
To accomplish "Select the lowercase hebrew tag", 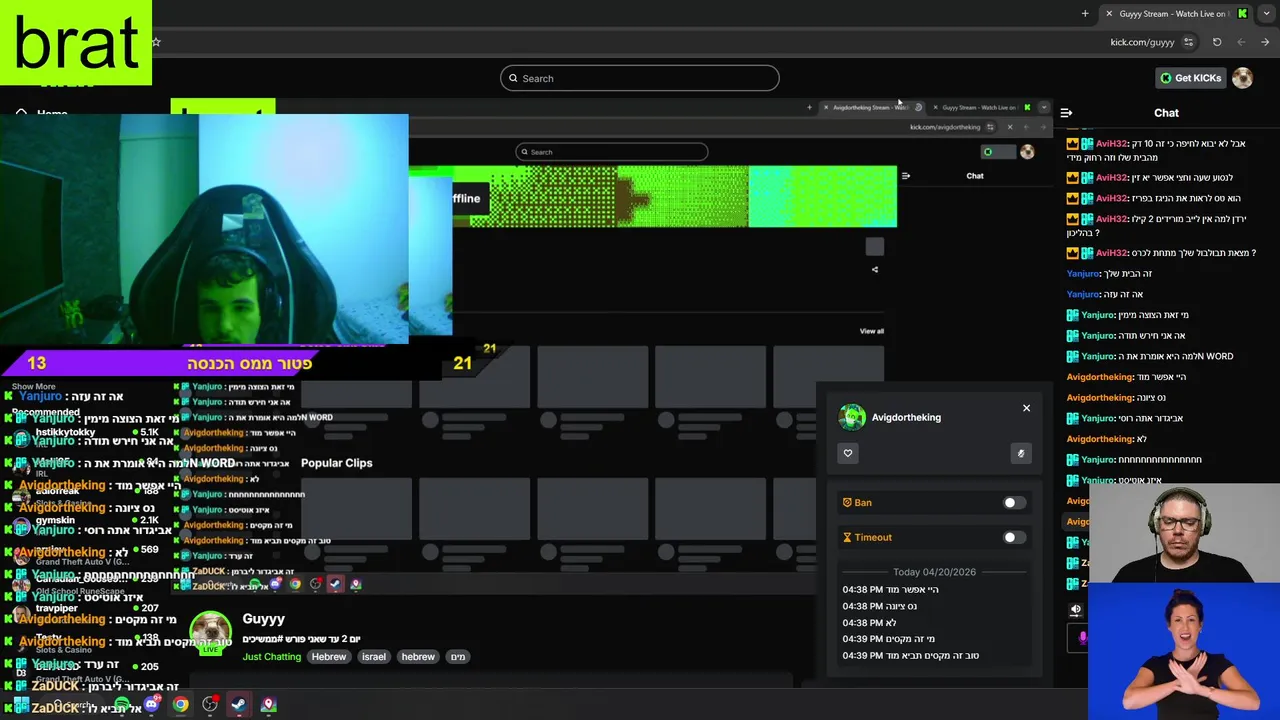I will [418, 657].
